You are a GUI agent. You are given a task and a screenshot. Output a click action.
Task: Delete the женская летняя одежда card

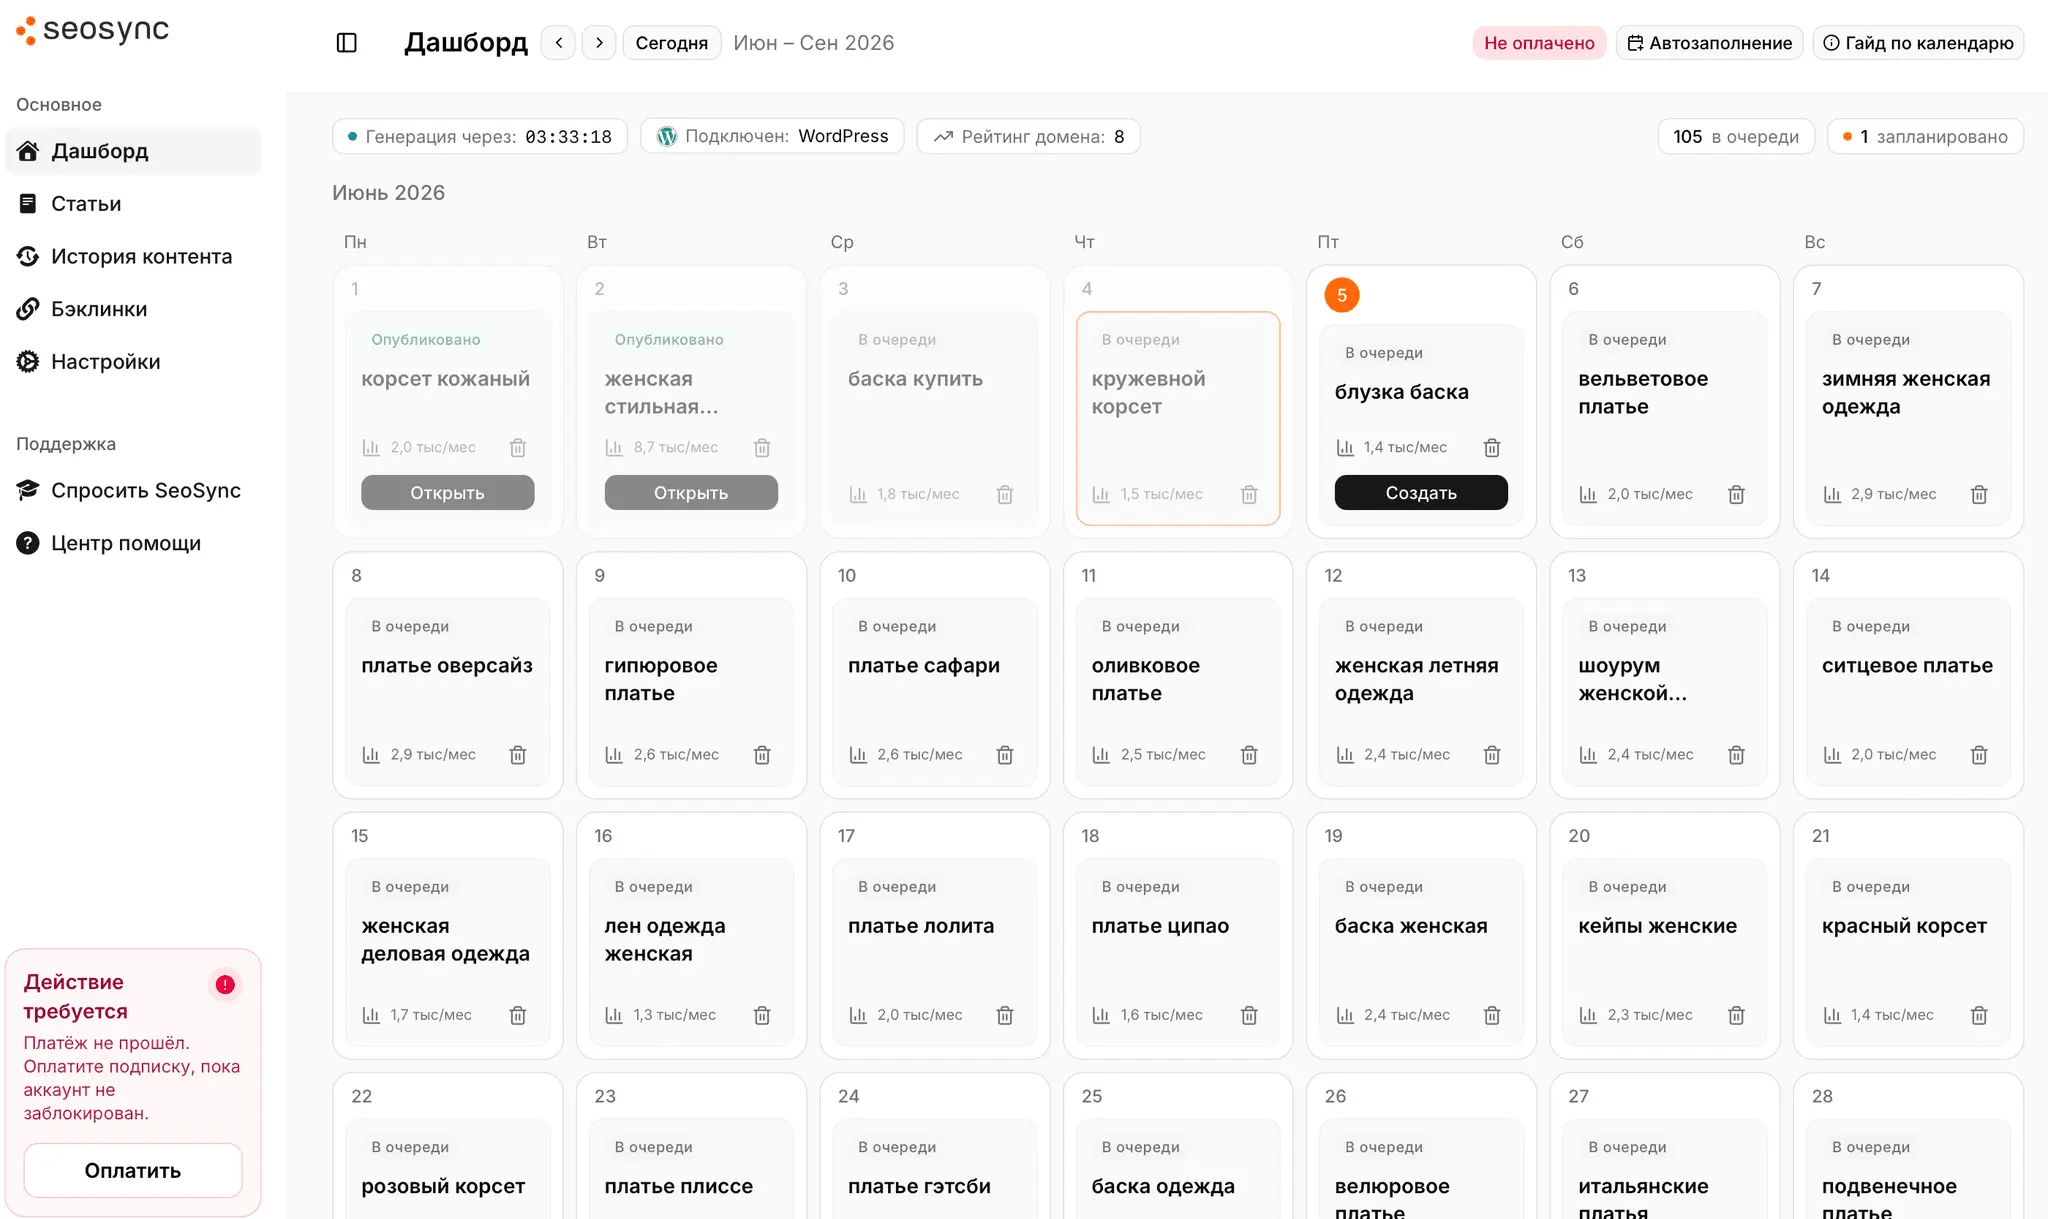click(x=1492, y=755)
